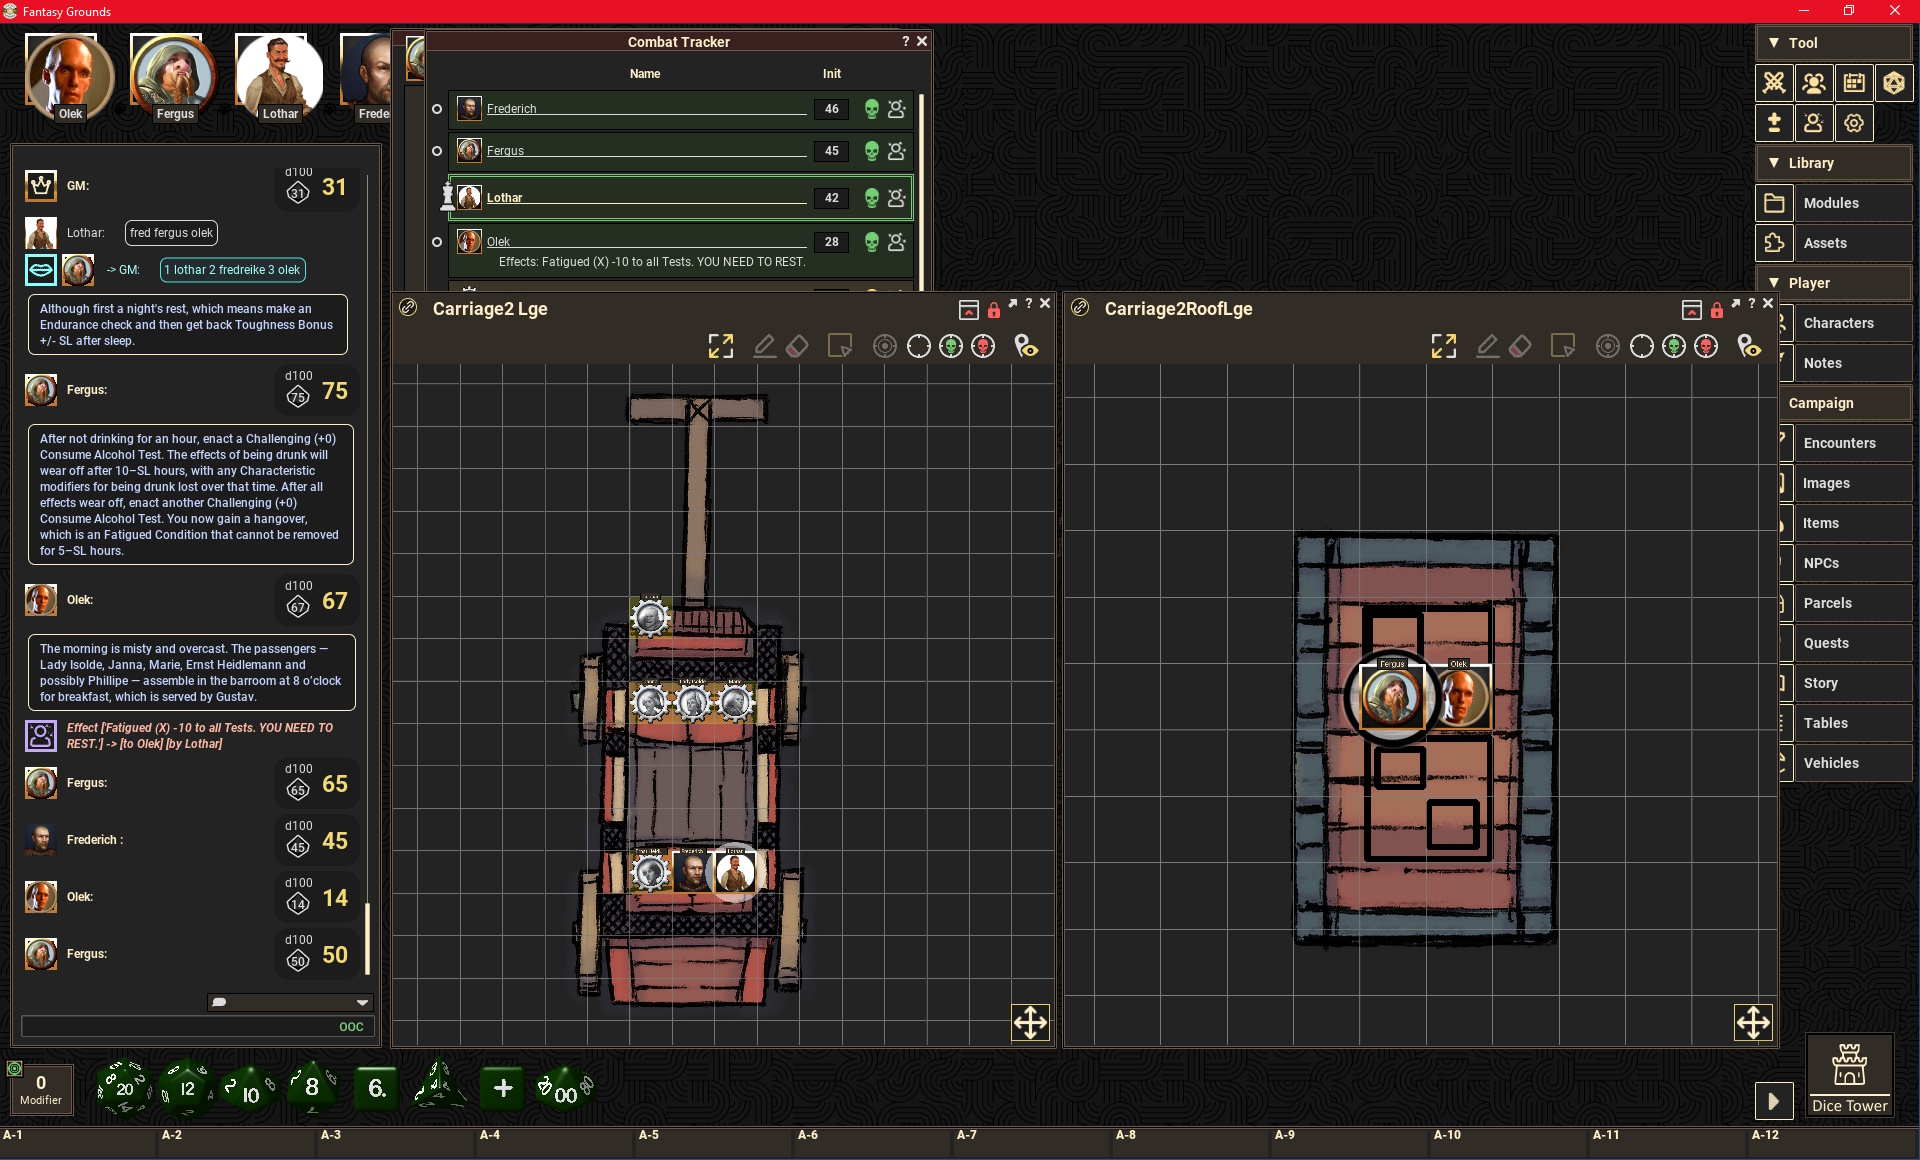This screenshot has width=1920, height=1160.
Task: Click the plus custom dice button
Action: 503,1088
